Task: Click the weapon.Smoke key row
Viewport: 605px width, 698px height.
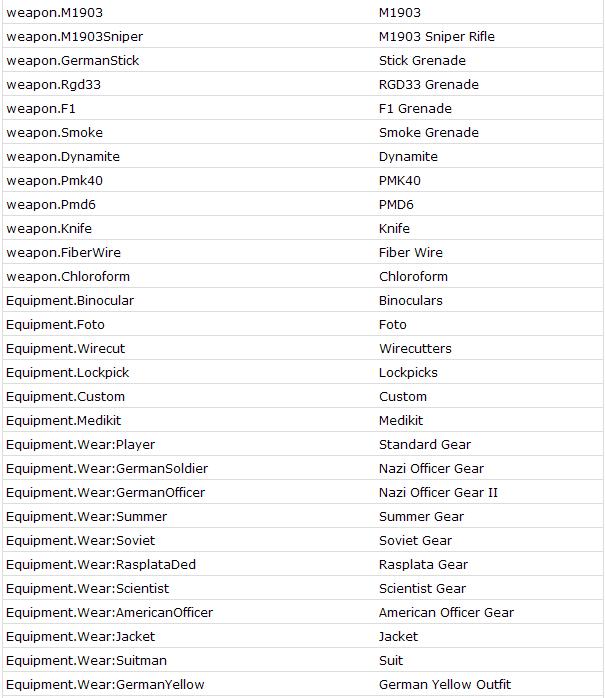Action: 54,133
